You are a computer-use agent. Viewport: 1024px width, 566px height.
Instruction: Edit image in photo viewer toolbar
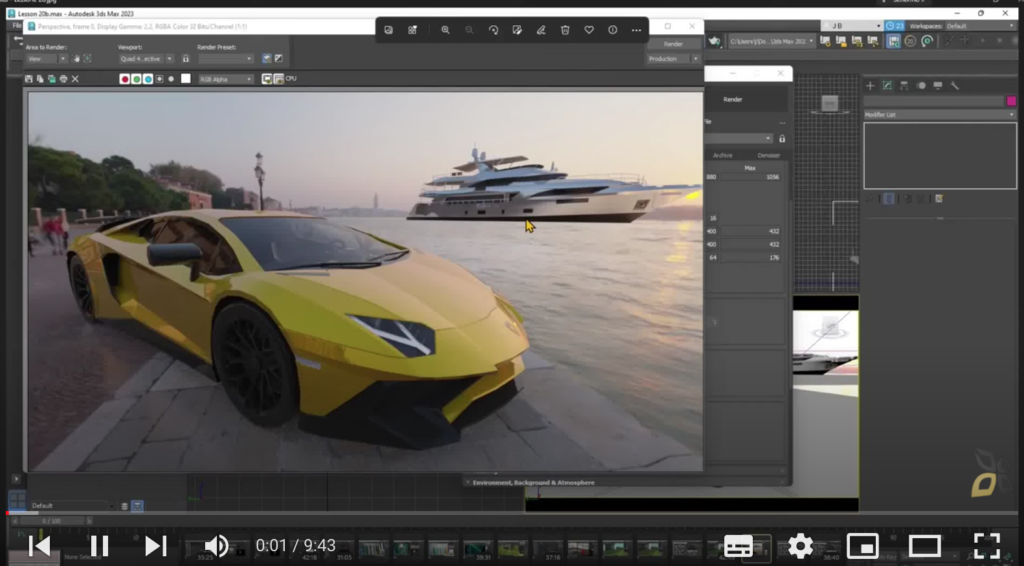517,30
